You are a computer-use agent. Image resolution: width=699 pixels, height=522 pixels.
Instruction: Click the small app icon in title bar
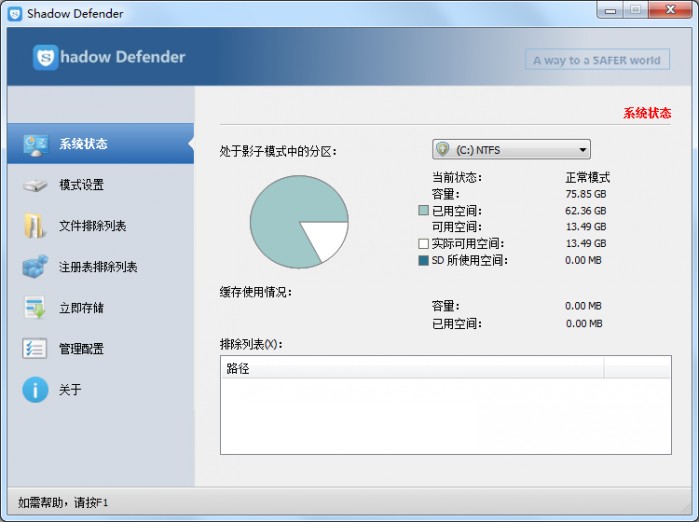click(x=15, y=14)
